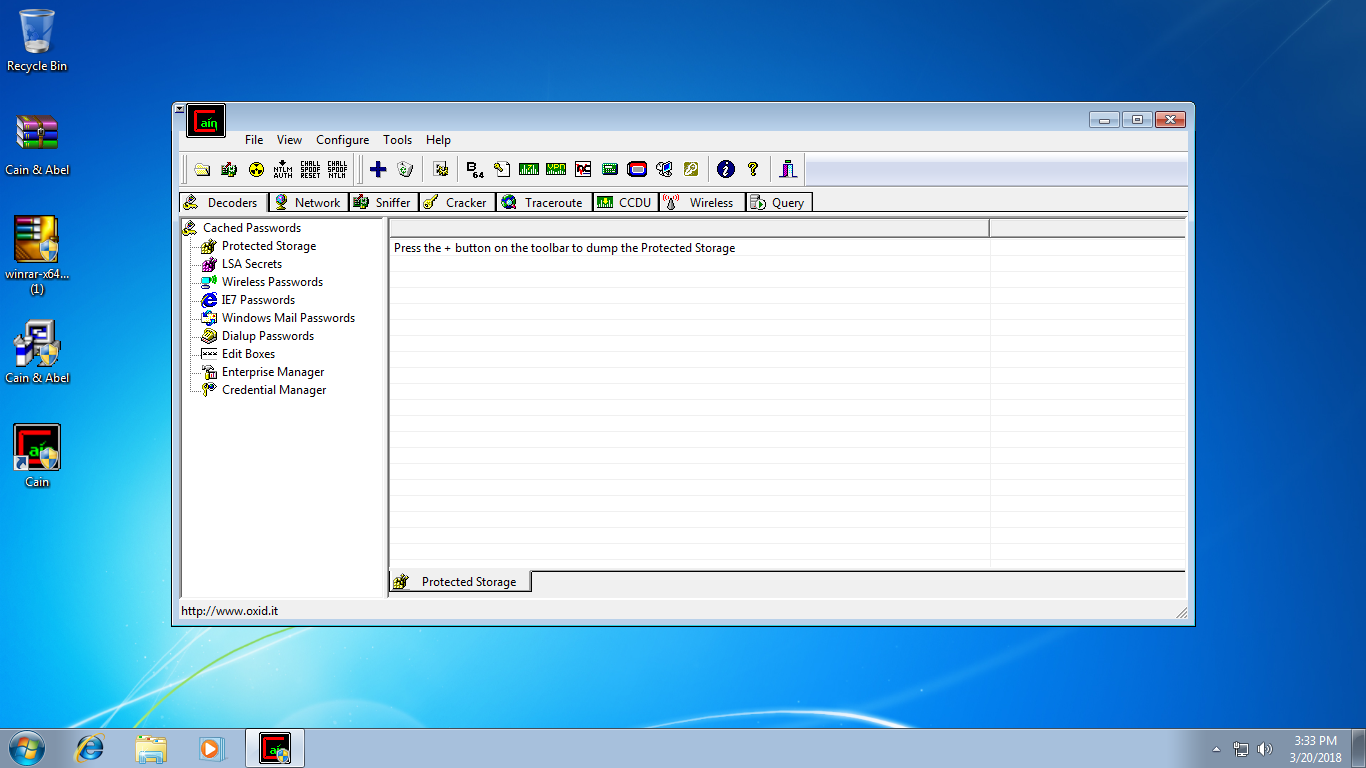Click the Start/Stop Sniffer toolbar icon

coord(229,169)
